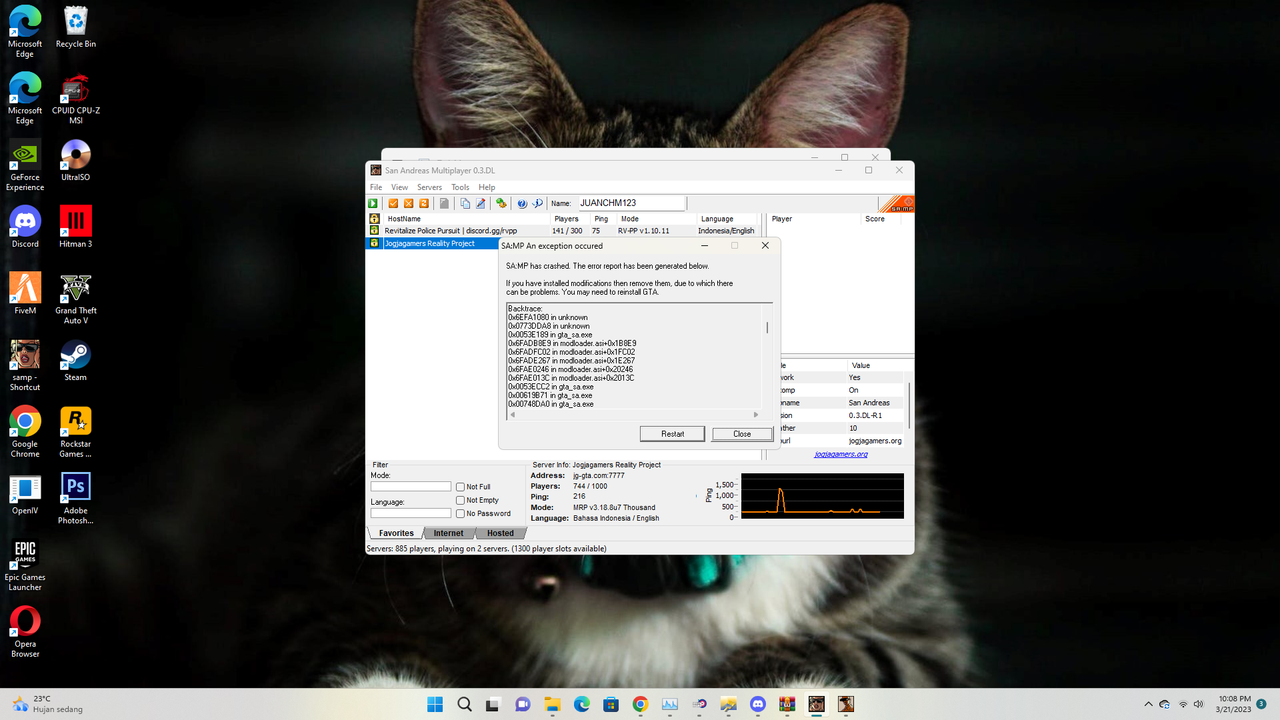Open Grand Theft Auto V desktop icon
Screen dimensions: 1280x720
click(x=76, y=299)
